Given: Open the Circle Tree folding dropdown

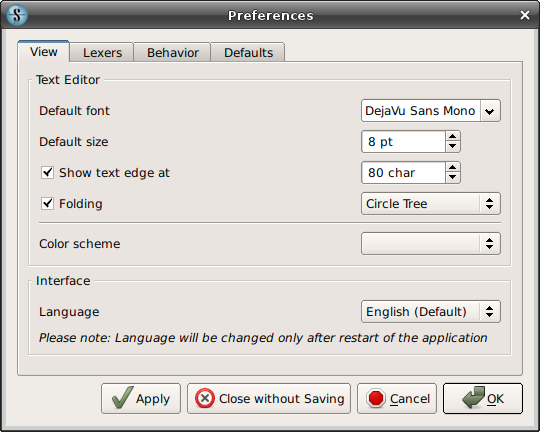Looking at the screenshot, I should pyautogui.click(x=430, y=204).
